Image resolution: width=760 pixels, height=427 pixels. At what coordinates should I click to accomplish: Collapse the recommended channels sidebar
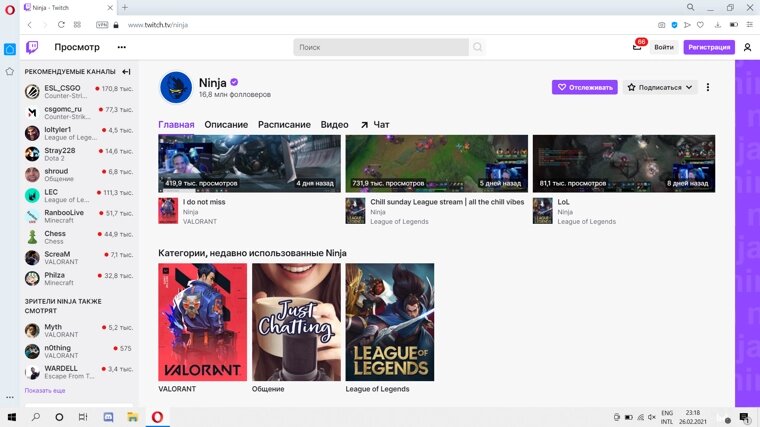(x=126, y=72)
